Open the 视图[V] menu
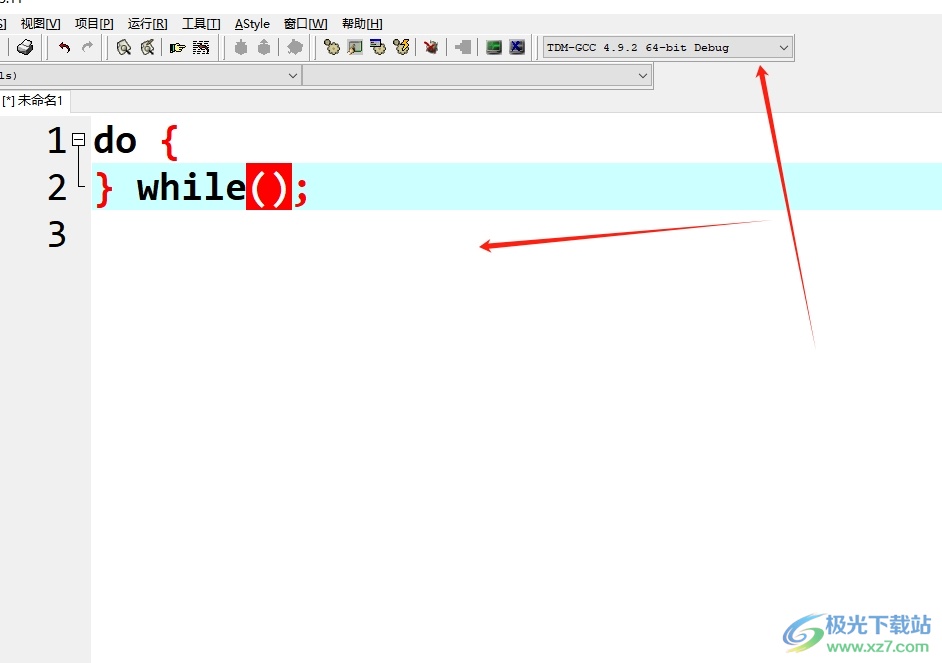942x663 pixels. pyautogui.click(x=40, y=23)
